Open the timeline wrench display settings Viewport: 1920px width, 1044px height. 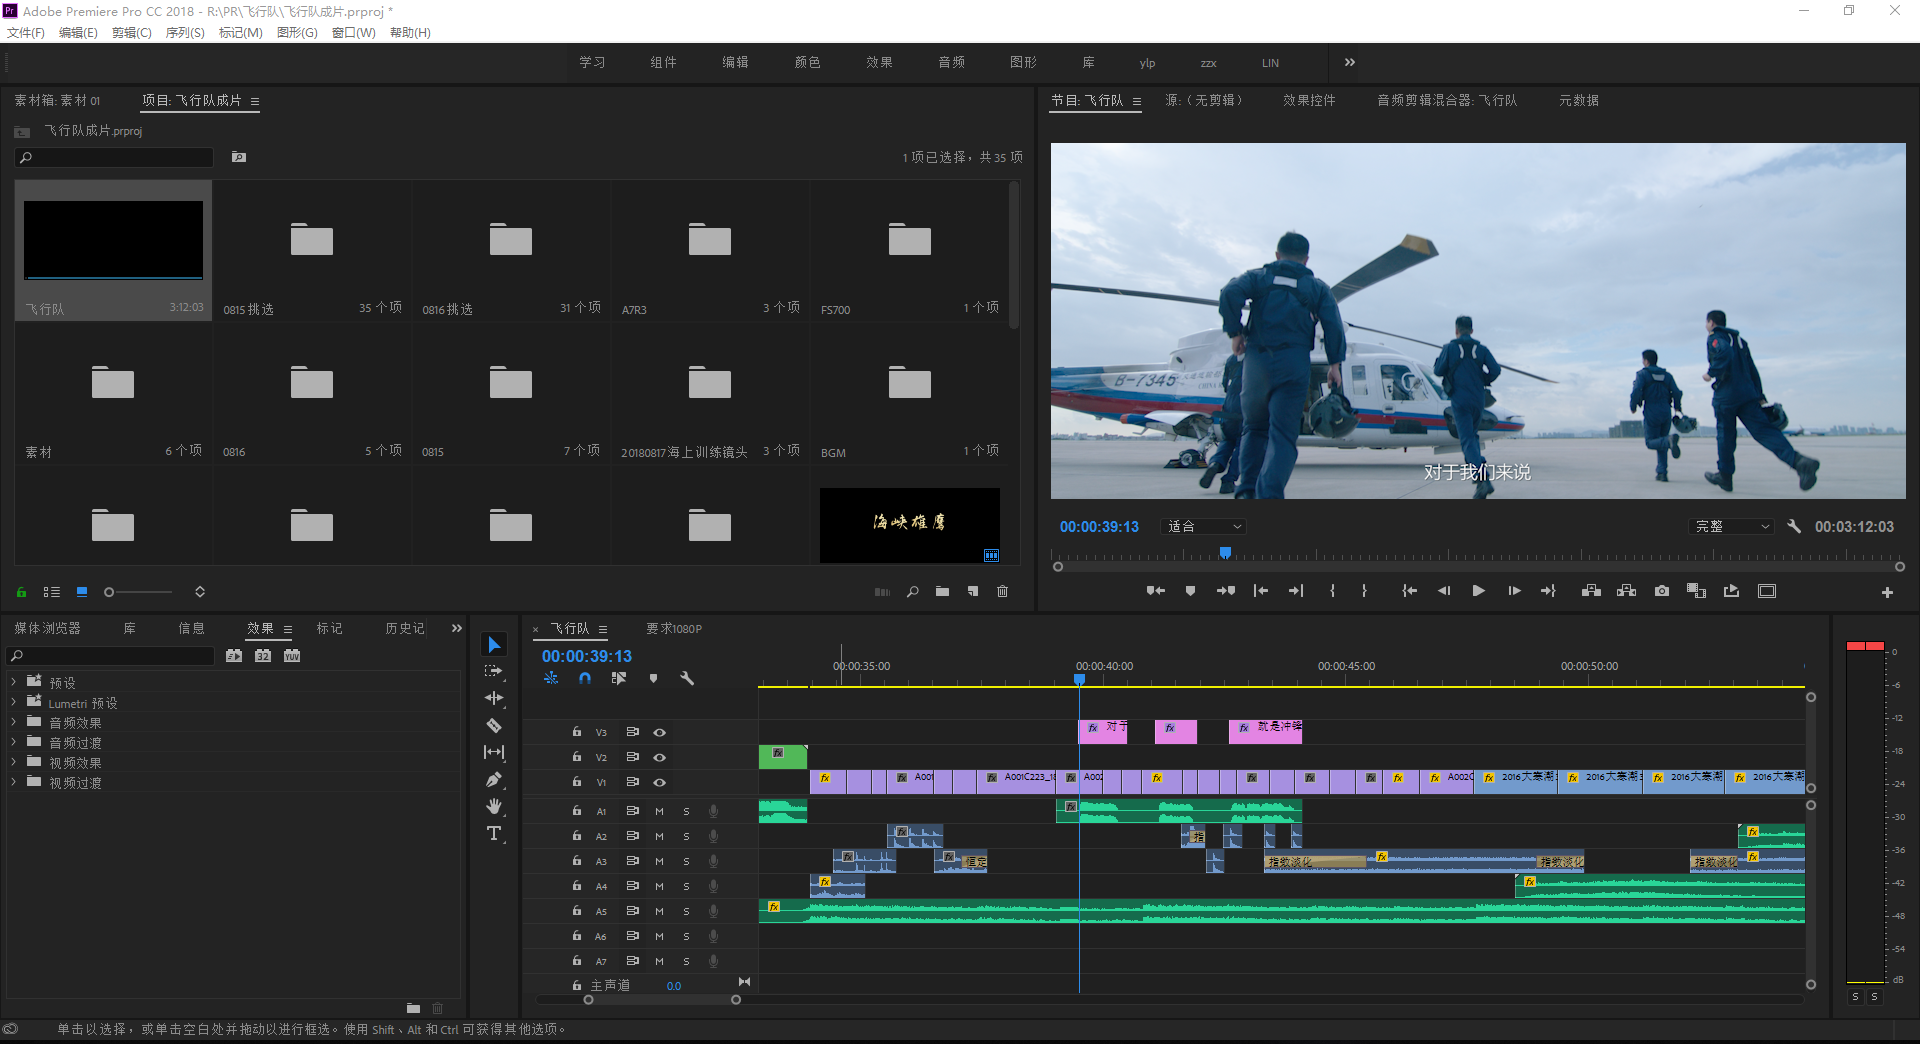[687, 678]
